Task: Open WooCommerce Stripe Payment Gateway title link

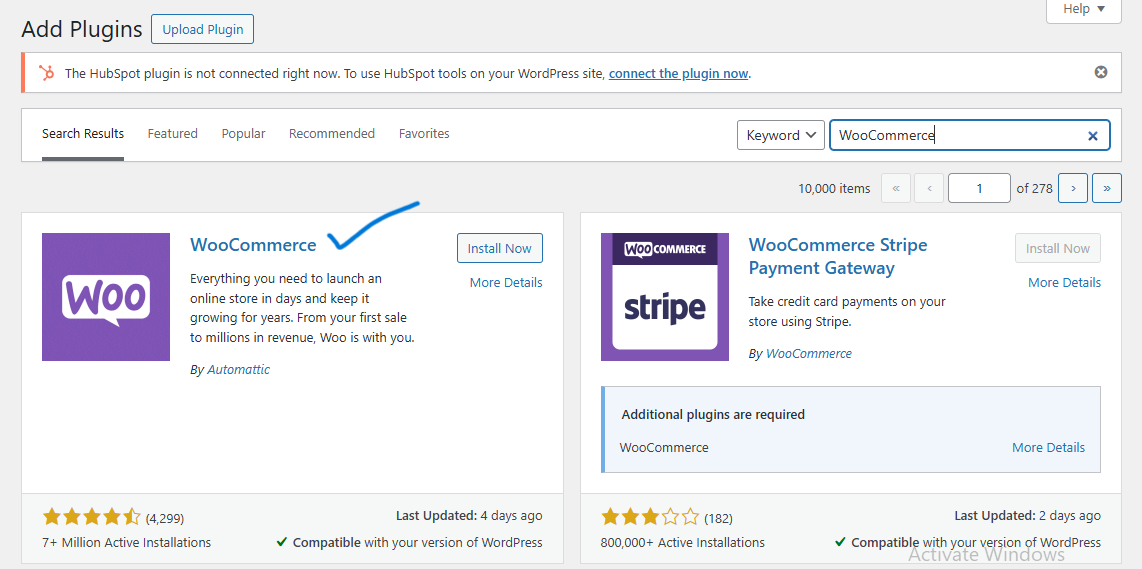Action: [838, 256]
